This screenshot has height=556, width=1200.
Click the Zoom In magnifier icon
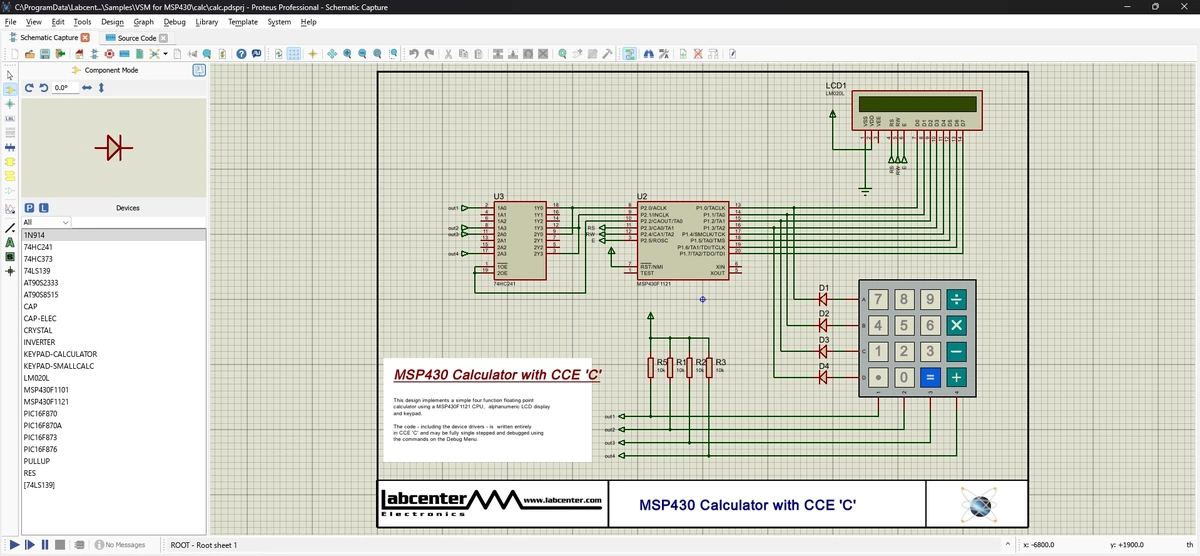click(x=347, y=53)
